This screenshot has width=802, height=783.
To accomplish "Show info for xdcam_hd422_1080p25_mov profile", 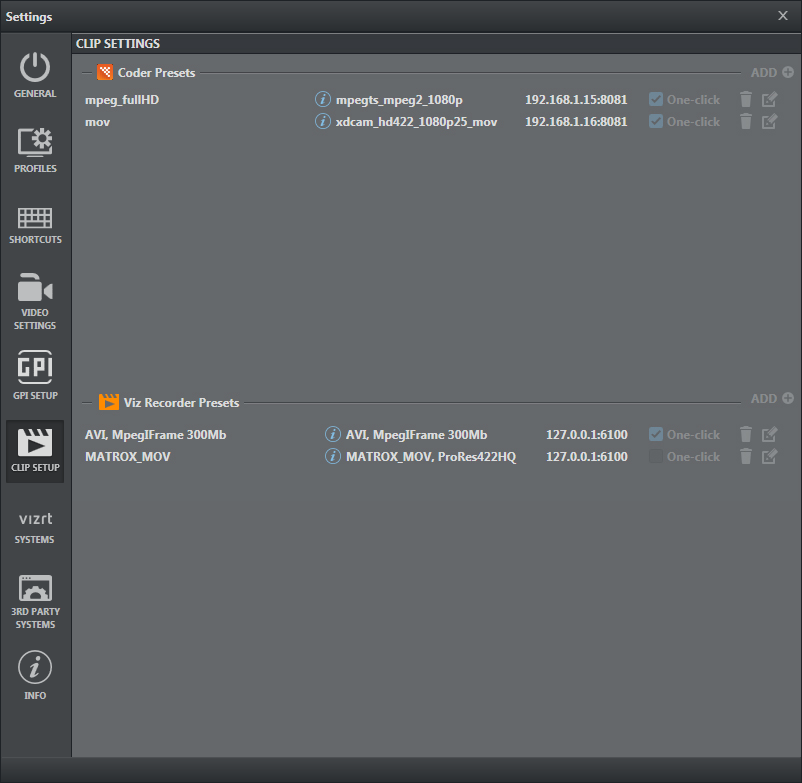I will coord(323,122).
